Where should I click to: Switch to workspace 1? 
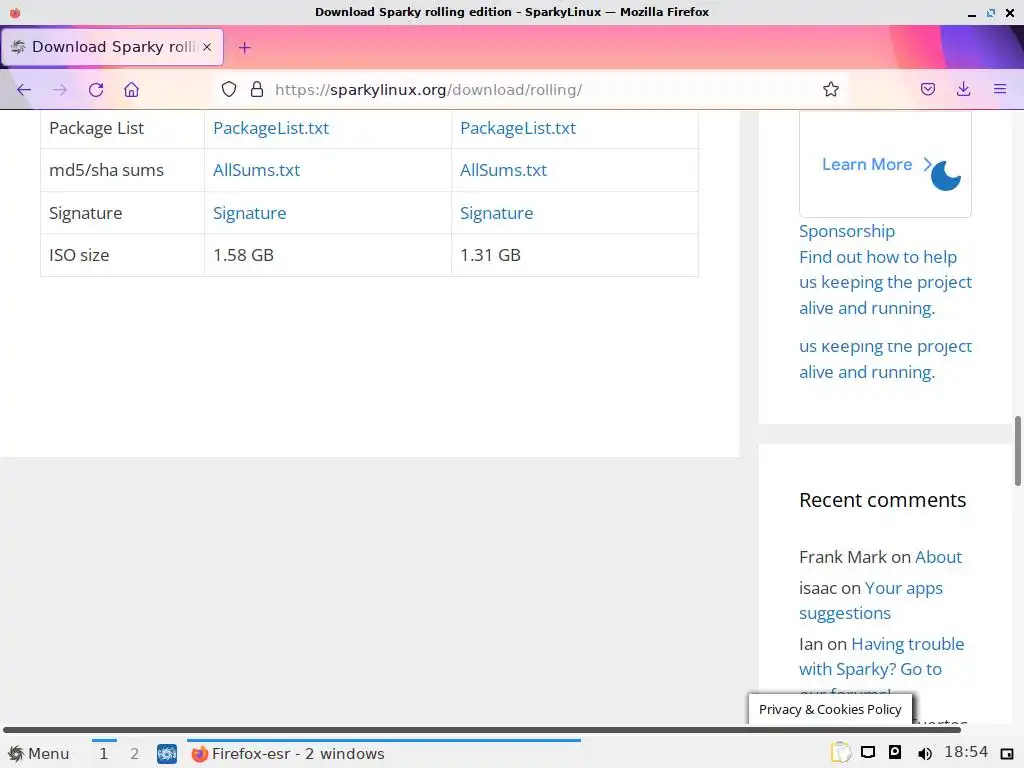point(103,754)
